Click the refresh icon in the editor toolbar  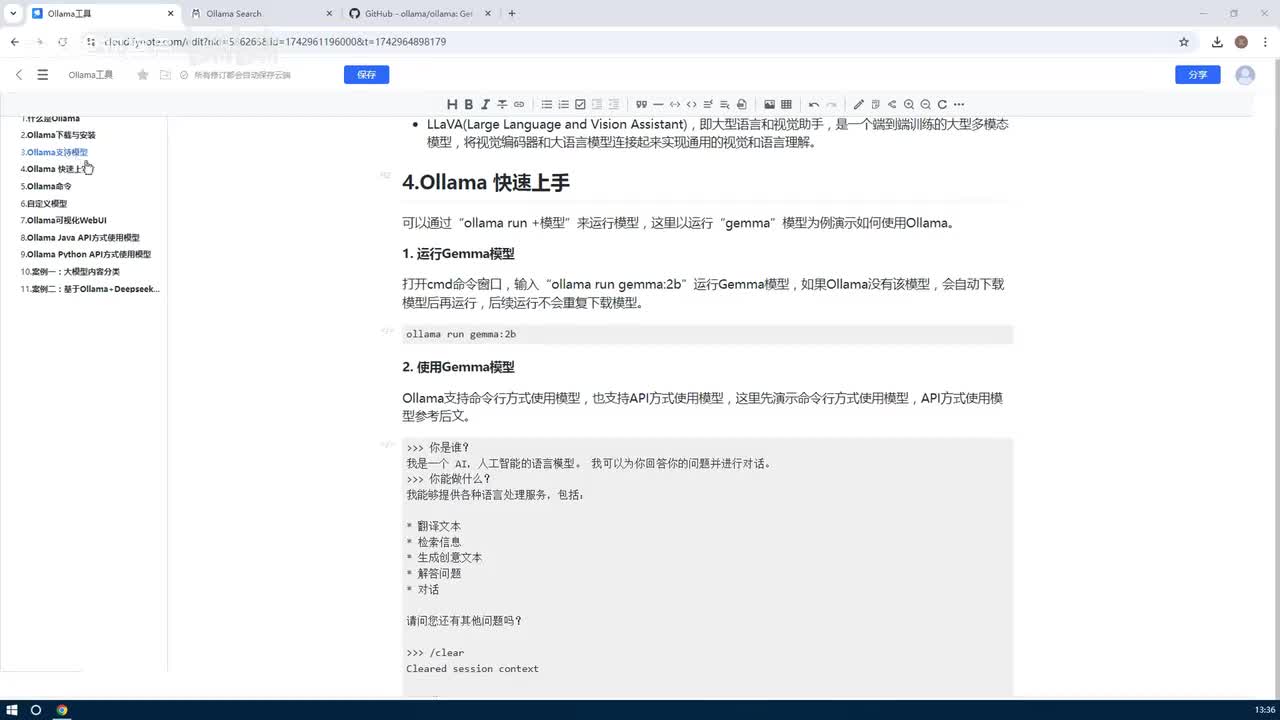tap(942, 104)
